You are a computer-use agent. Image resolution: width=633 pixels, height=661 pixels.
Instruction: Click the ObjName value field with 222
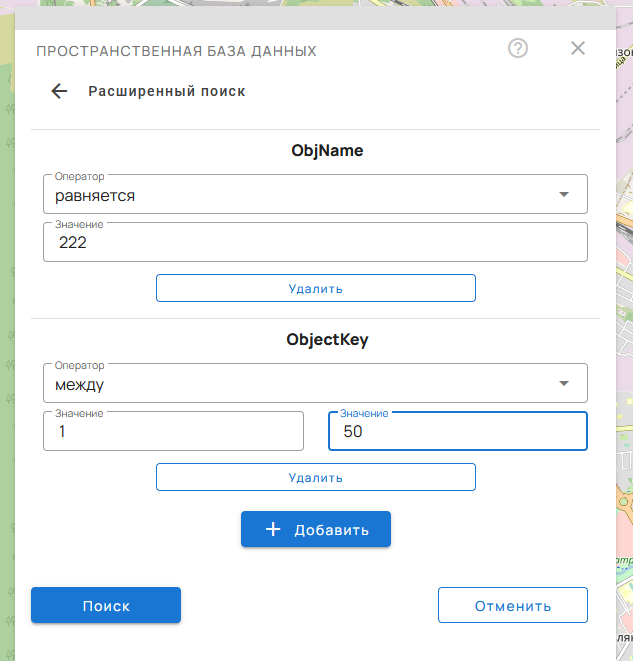click(315, 242)
